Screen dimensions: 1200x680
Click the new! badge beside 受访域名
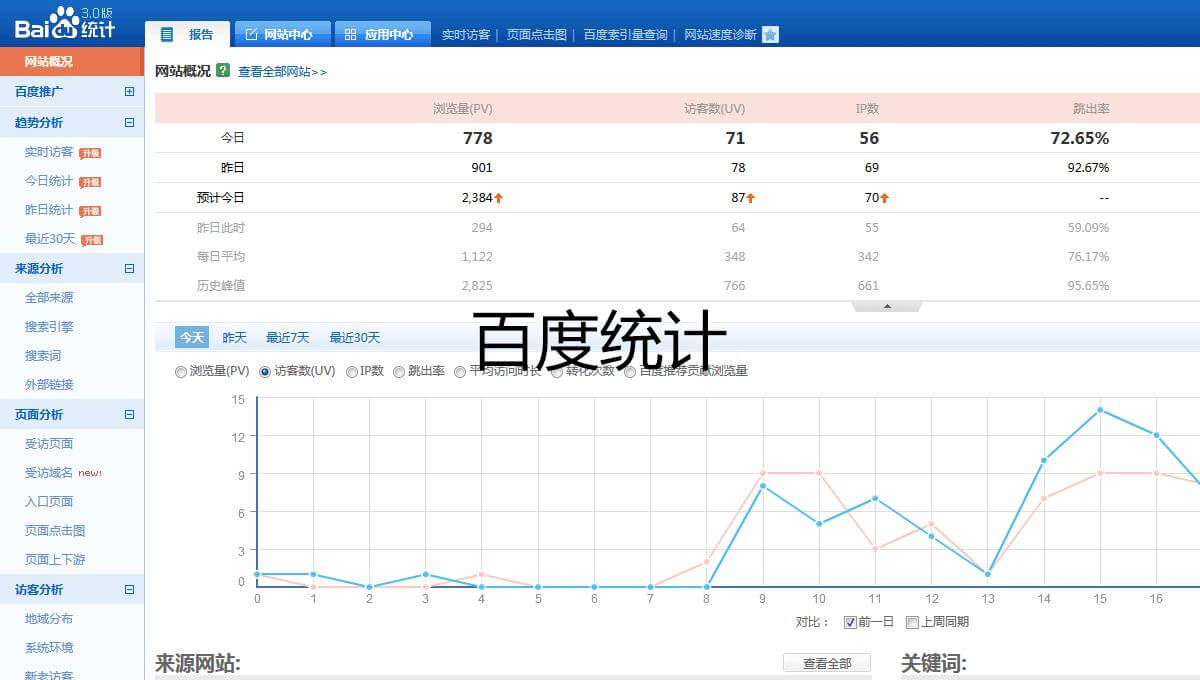(x=90, y=473)
